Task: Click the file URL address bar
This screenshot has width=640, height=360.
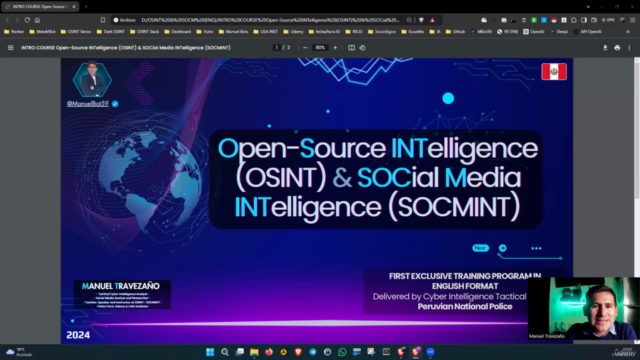Action: point(270,20)
